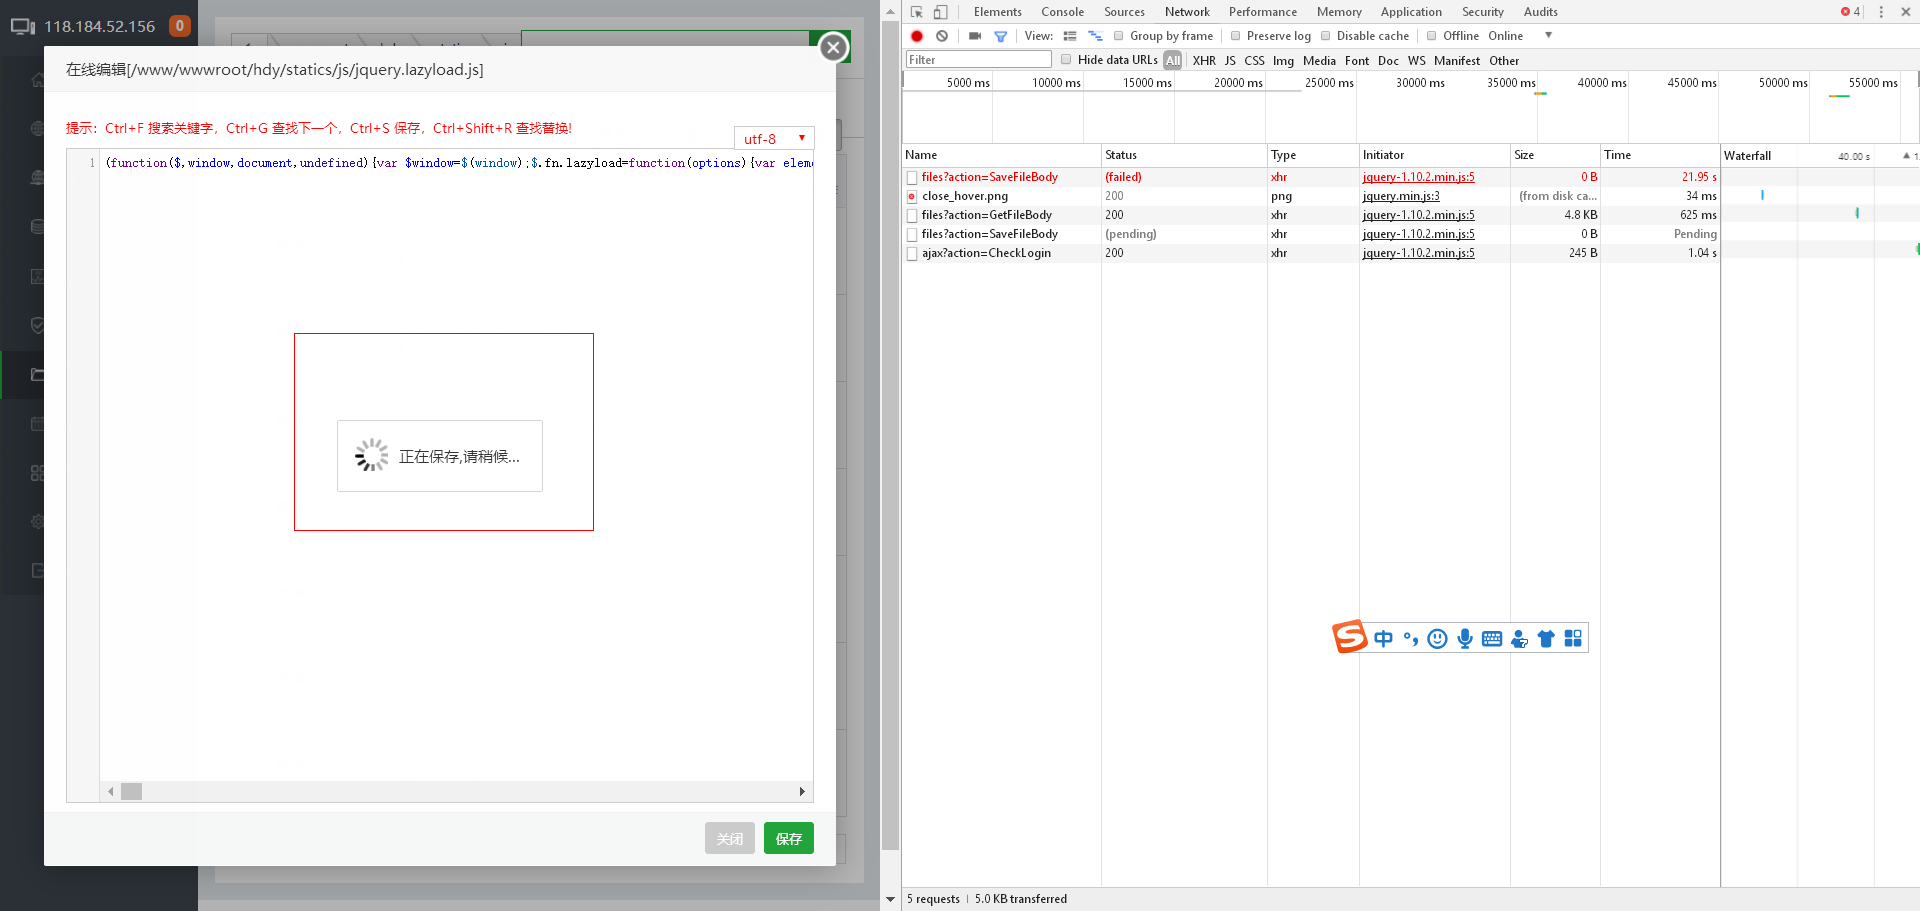The image size is (1920, 911).
Task: Click the Sogou input method logo
Action: 1349,637
